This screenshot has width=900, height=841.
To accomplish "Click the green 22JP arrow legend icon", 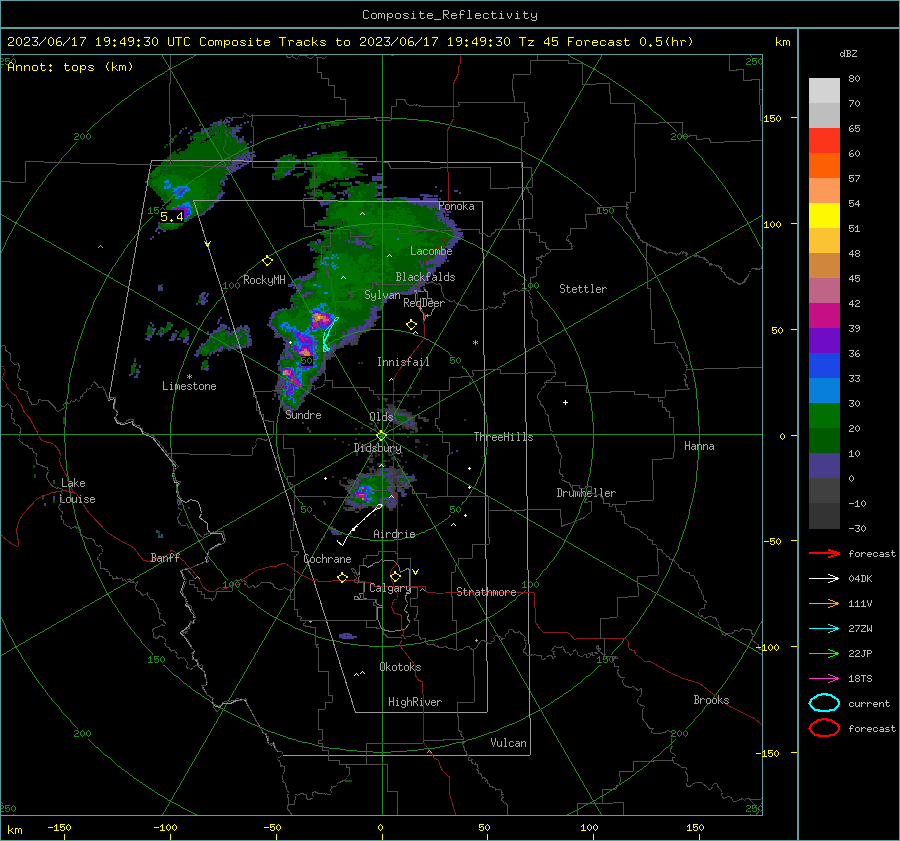I will pos(824,653).
